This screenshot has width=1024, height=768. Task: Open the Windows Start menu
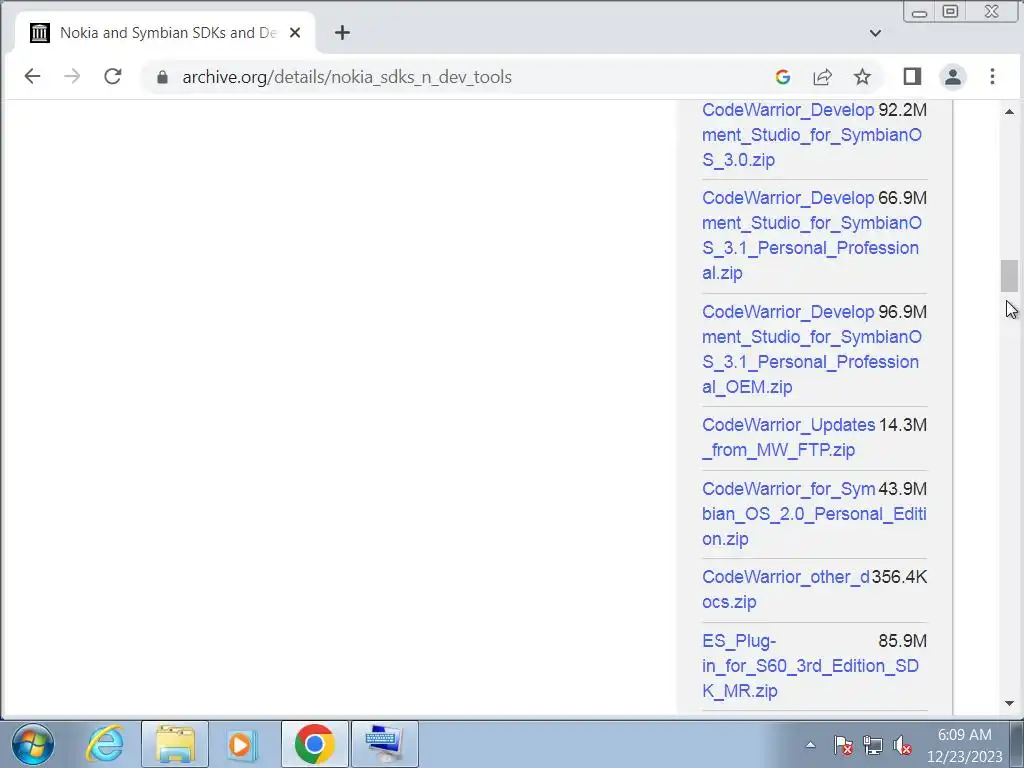pos(33,744)
